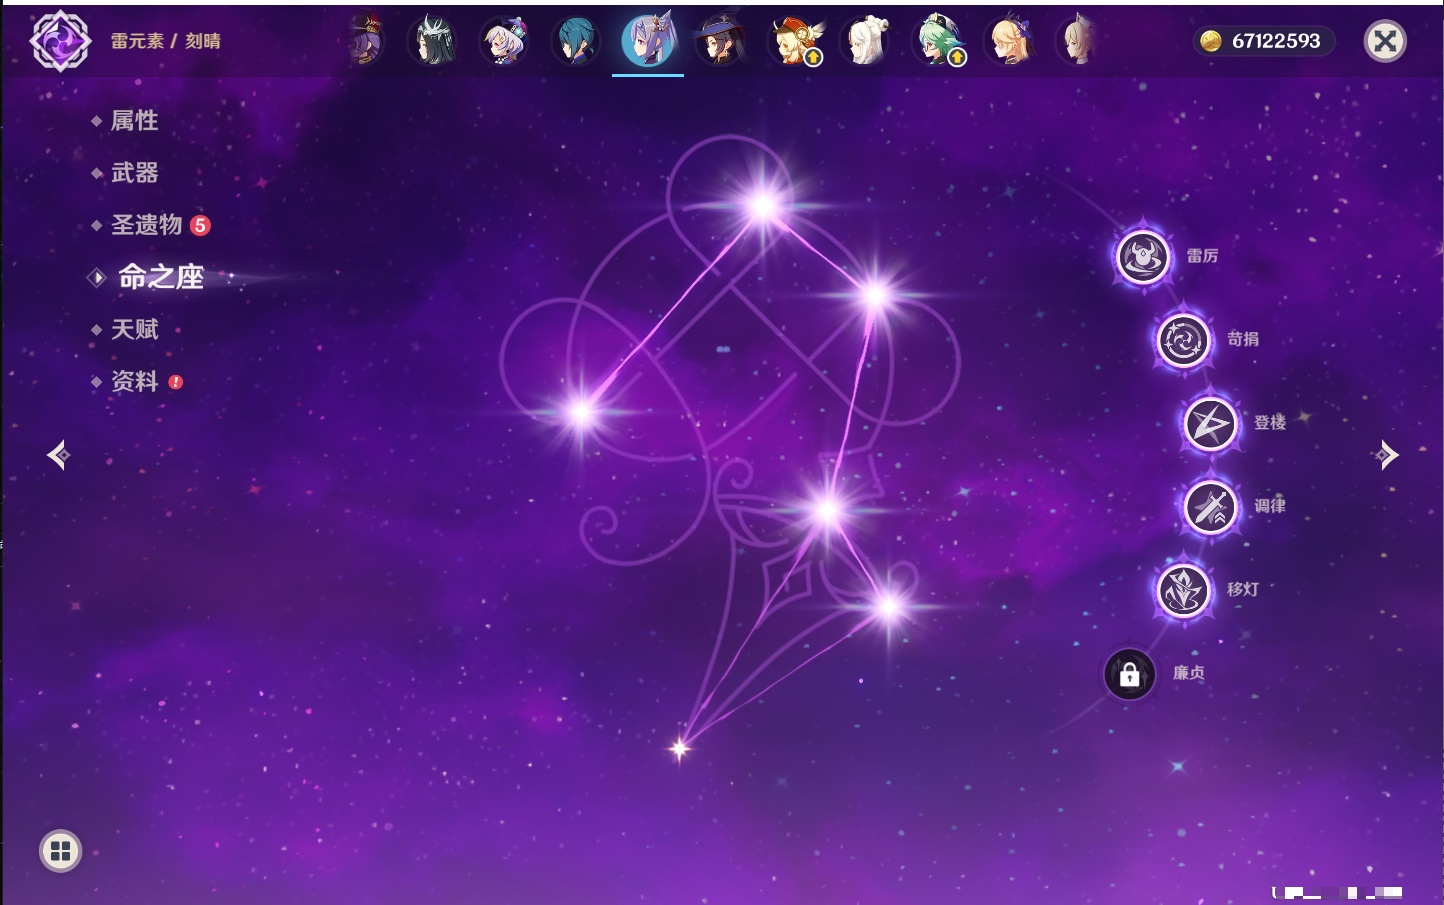This screenshot has height=905, width=1444.
Task: Click the locked 廉贞 constellation
Action: [1129, 674]
